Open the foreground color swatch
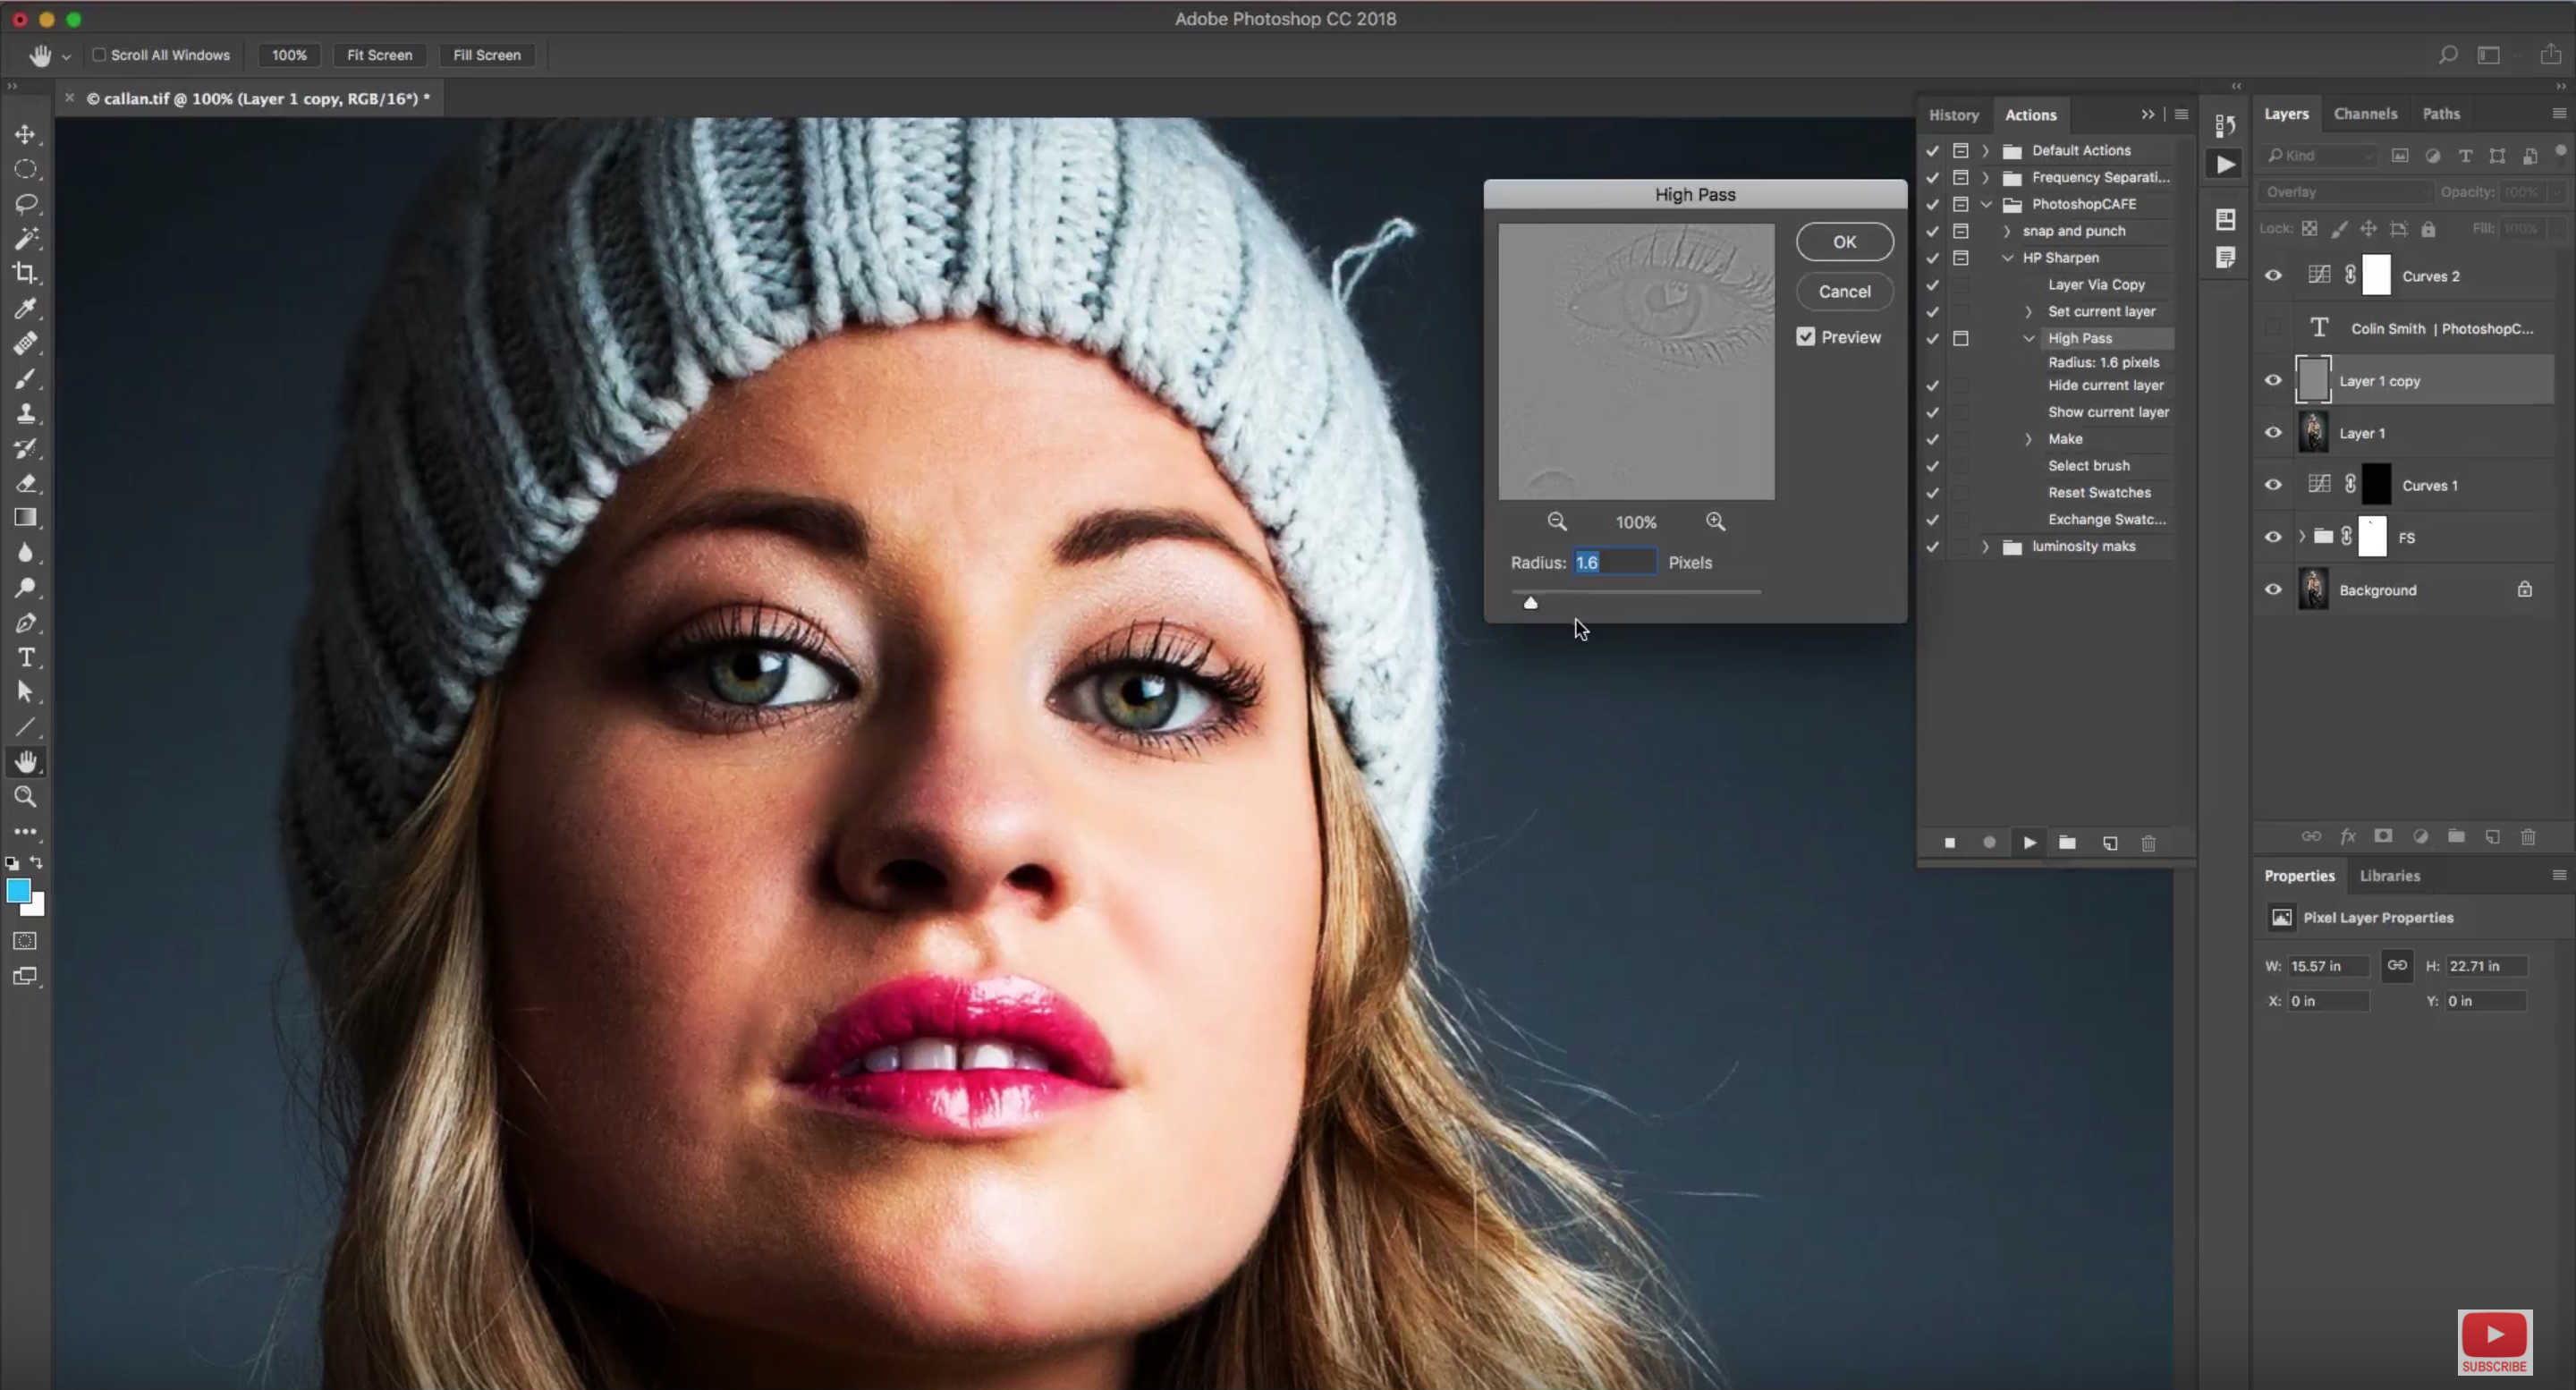Screen dimensions: 2576x1390 pyautogui.click(x=18, y=891)
